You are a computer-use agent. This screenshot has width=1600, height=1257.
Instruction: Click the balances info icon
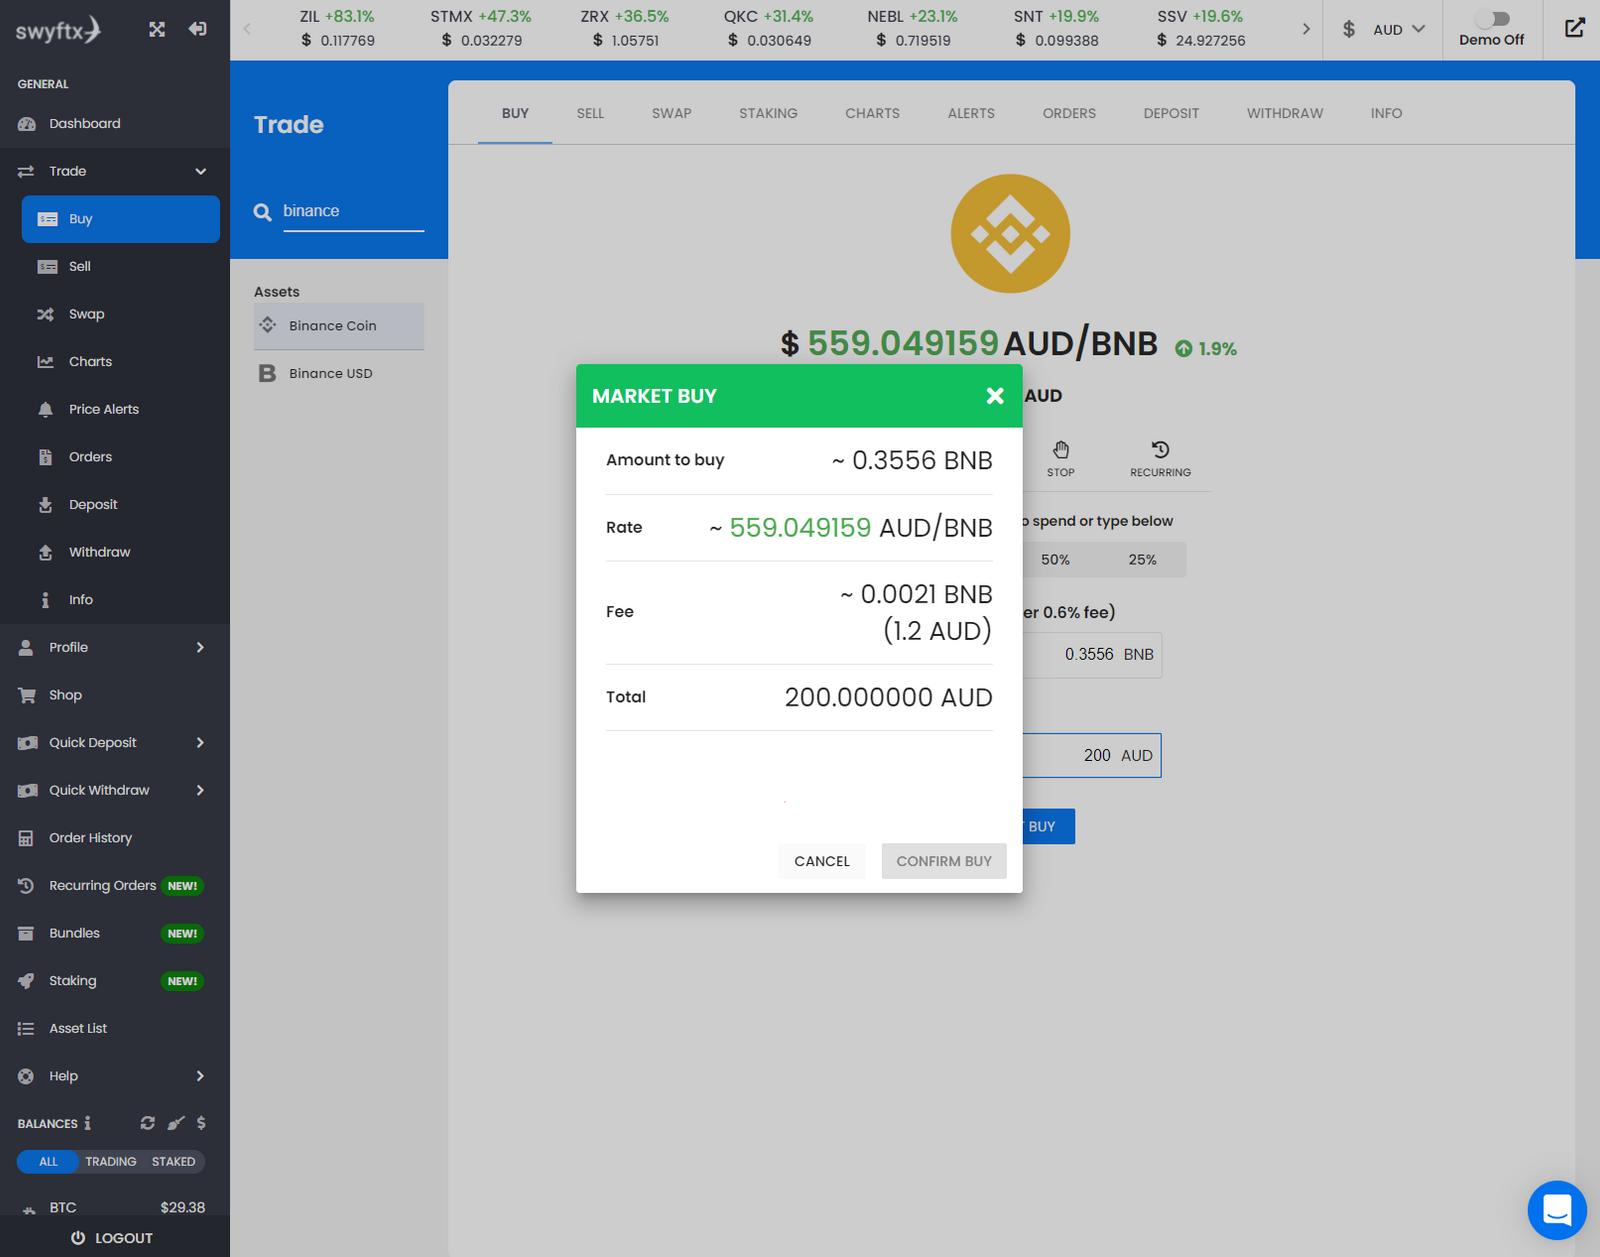tap(87, 1123)
